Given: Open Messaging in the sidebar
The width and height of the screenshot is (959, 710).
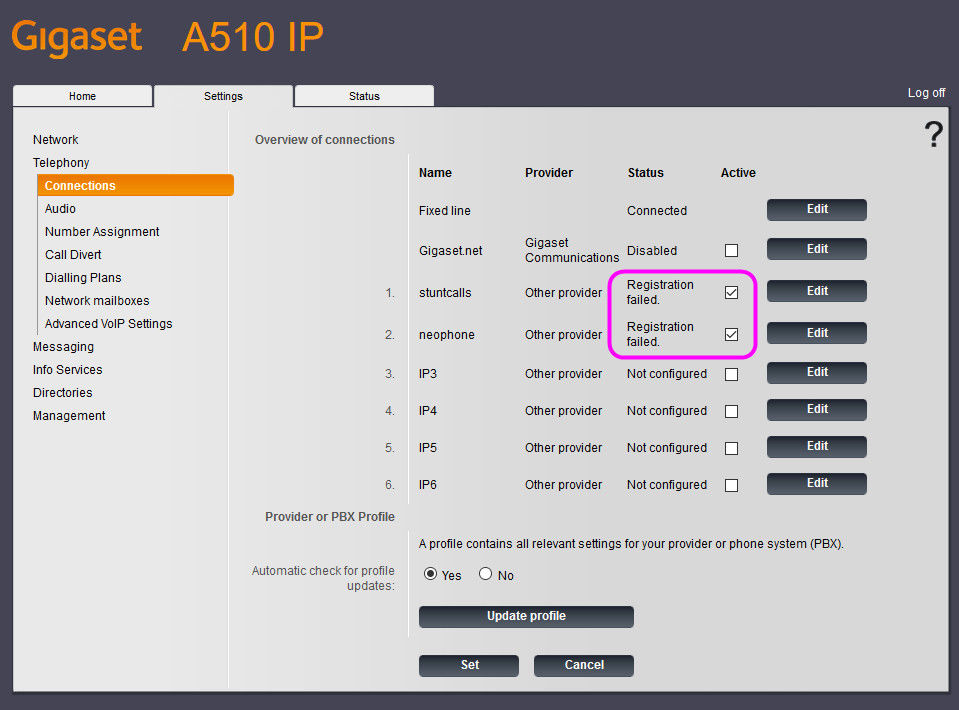Looking at the screenshot, I should coord(64,347).
